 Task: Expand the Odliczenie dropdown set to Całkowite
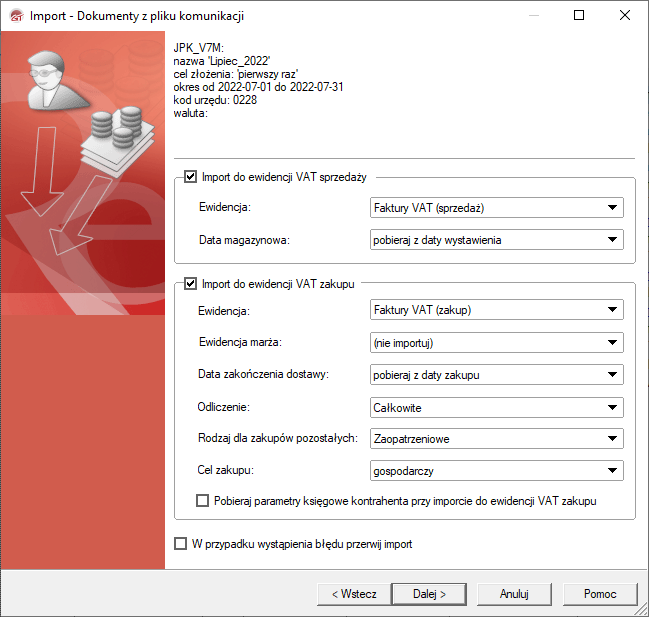(x=497, y=407)
